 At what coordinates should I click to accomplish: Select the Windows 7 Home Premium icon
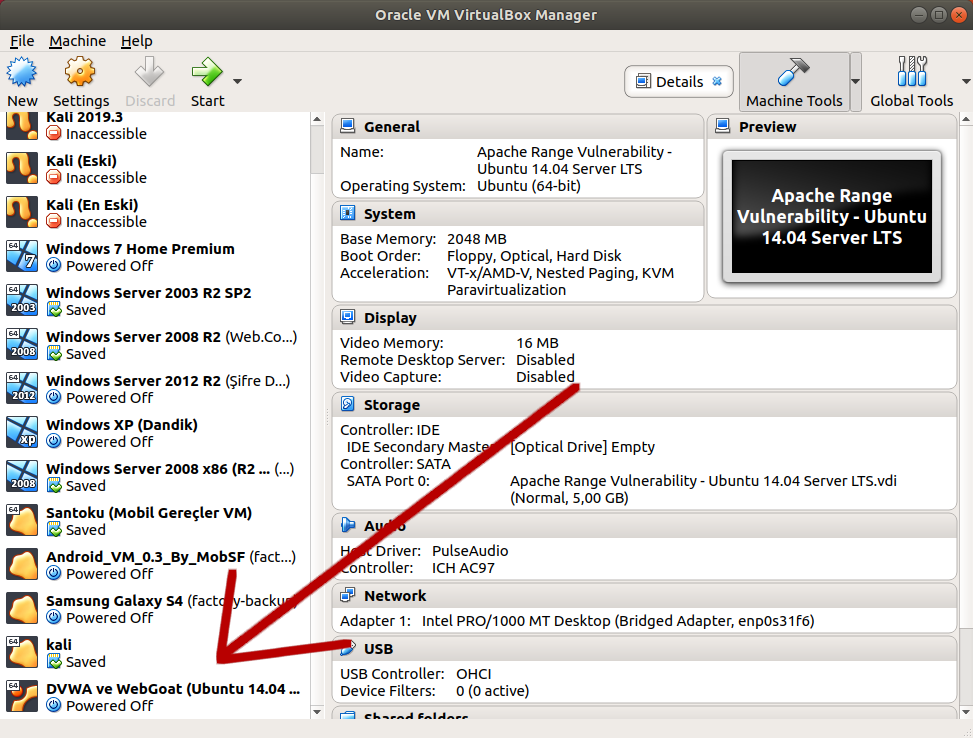(22, 257)
